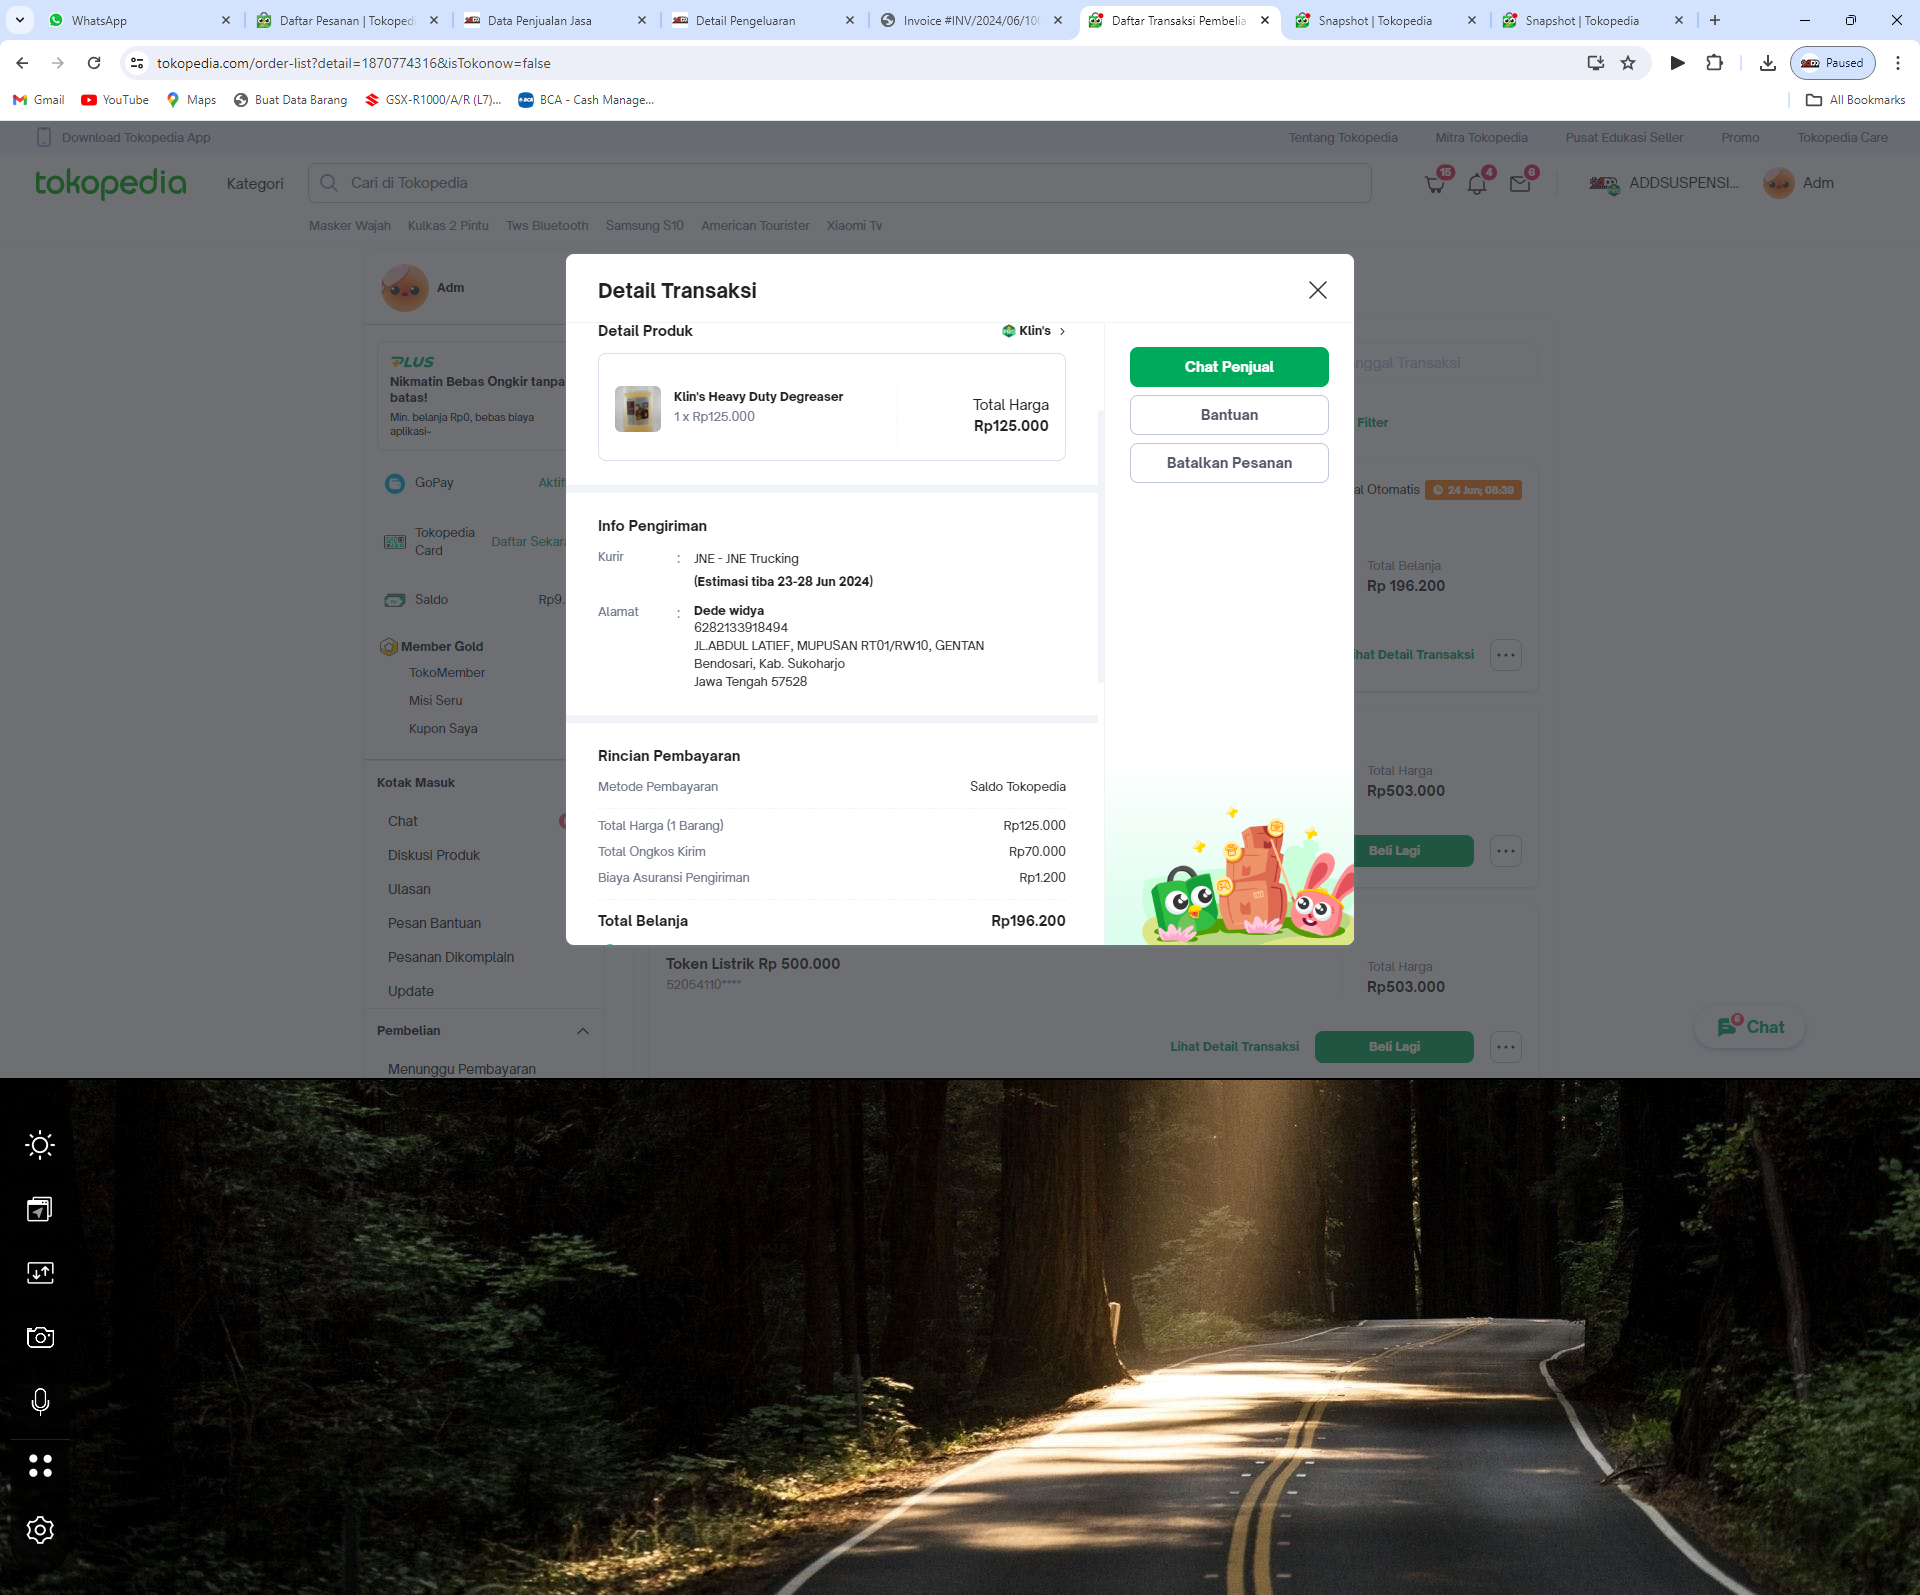Collapse the Pembelian section chevron
The height and width of the screenshot is (1595, 1920).
click(583, 1031)
